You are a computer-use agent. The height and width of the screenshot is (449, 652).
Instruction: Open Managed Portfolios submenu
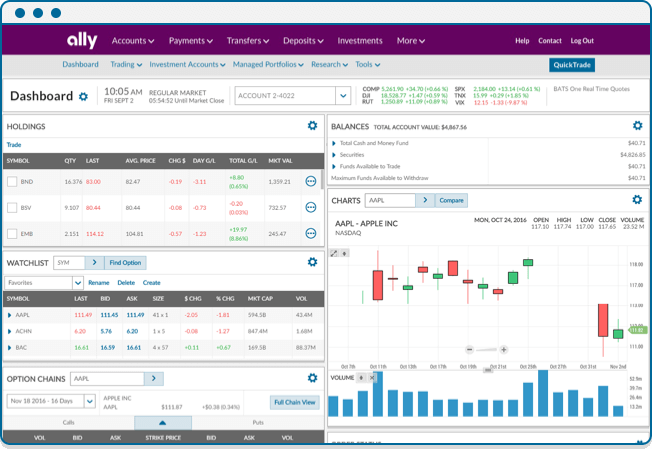coord(268,64)
